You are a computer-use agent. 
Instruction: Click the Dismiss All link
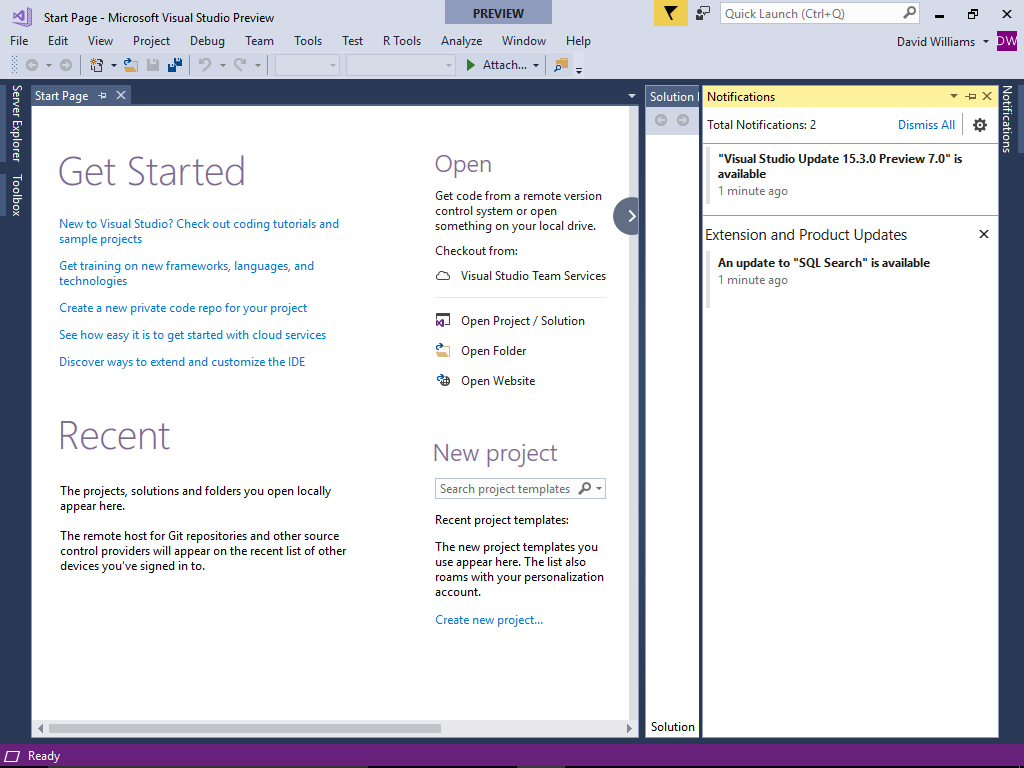[x=926, y=125]
